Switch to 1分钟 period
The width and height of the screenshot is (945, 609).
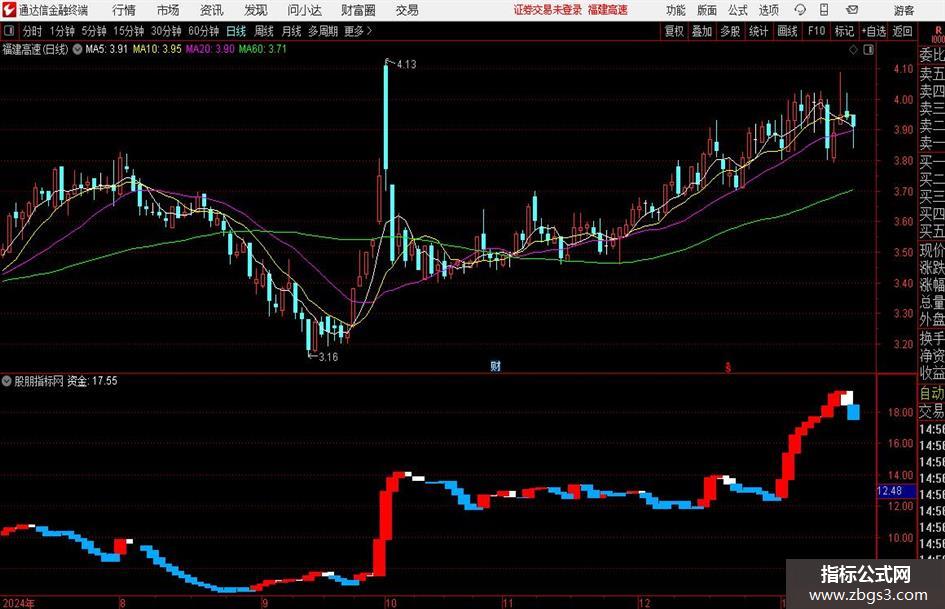coord(62,31)
